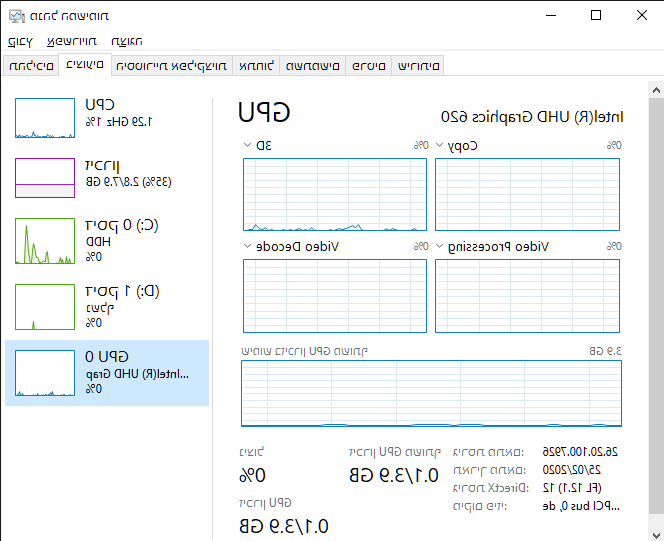Click the shared GPU memory 0.1/3.9 GB value
Screen dimensions: 664x541
tap(394, 475)
